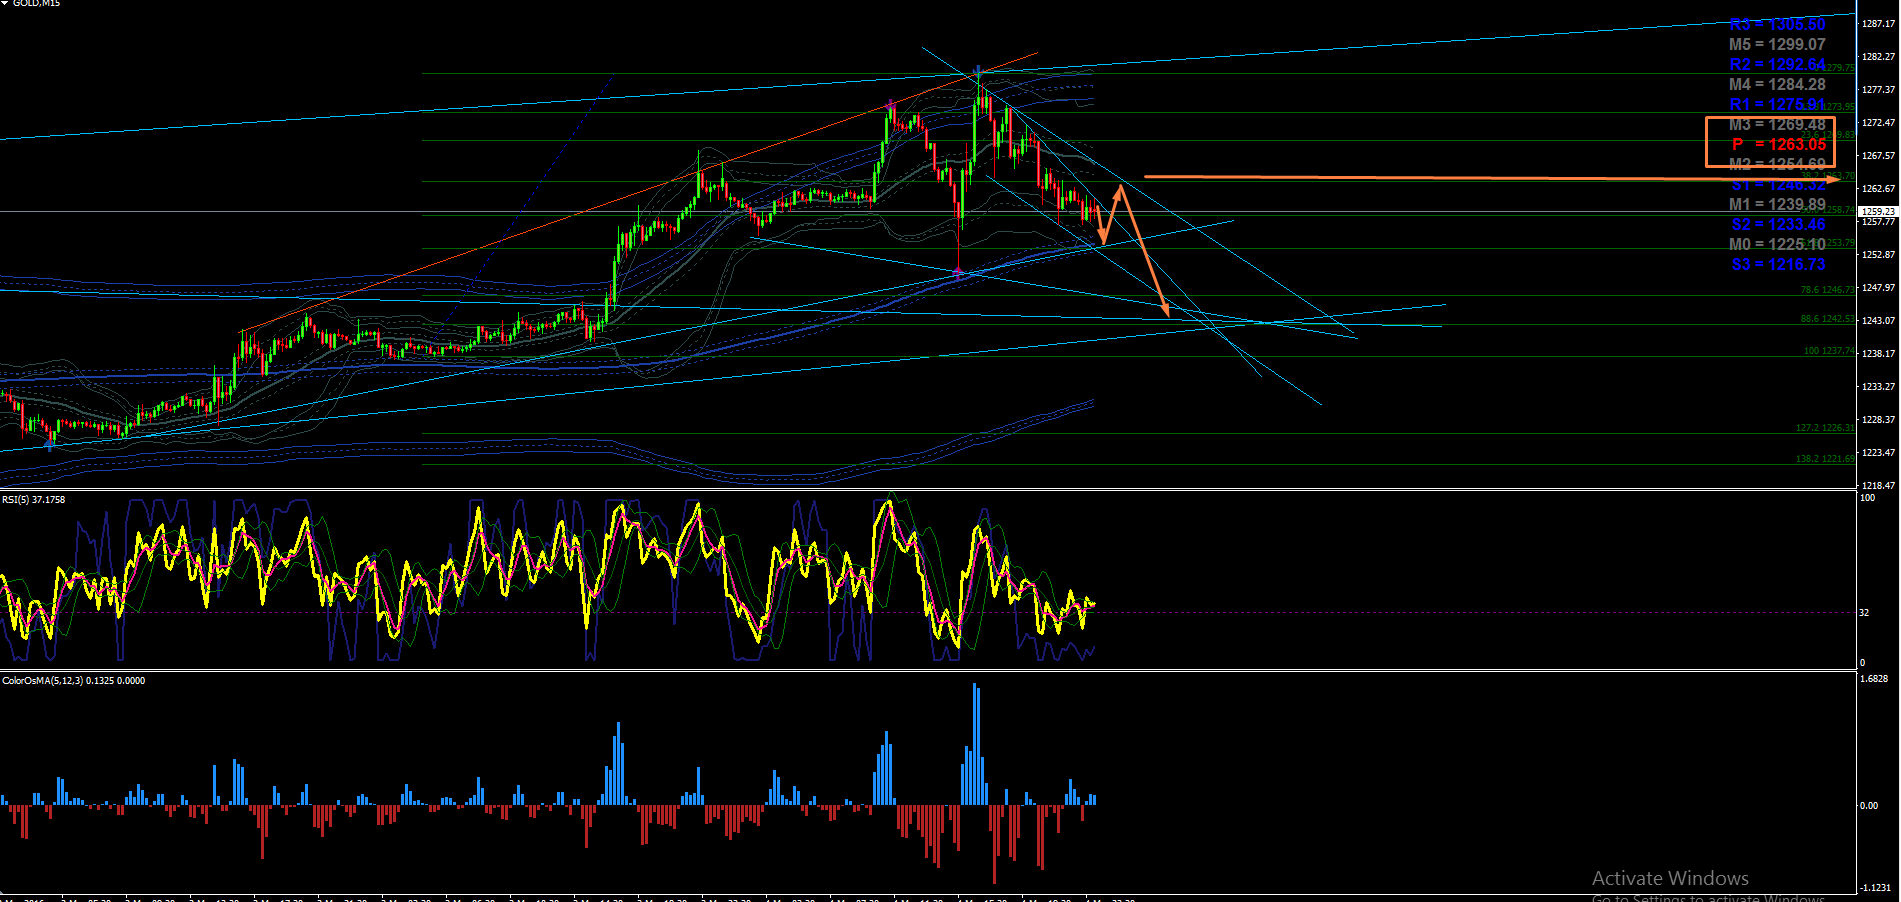1901x902 pixels.
Task: Click the current price tag 1259.23
Action: click(x=1878, y=211)
